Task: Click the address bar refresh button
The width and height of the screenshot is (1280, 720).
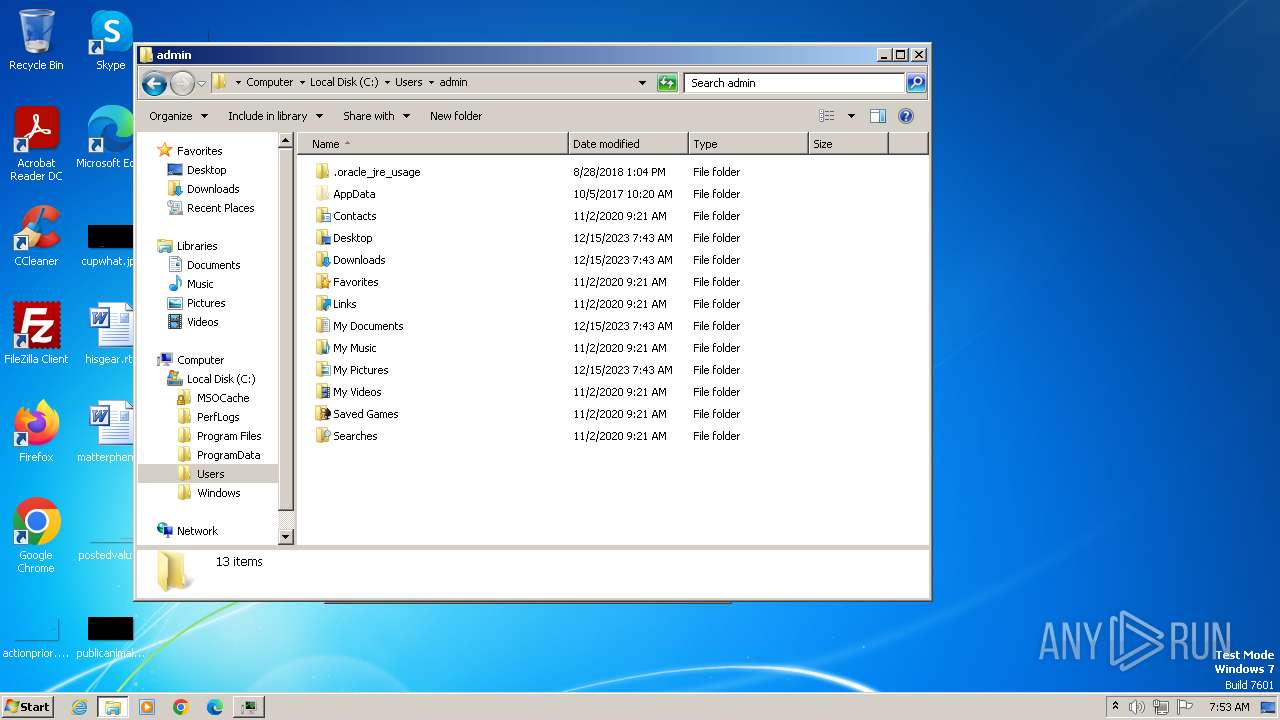Action: pyautogui.click(x=667, y=83)
